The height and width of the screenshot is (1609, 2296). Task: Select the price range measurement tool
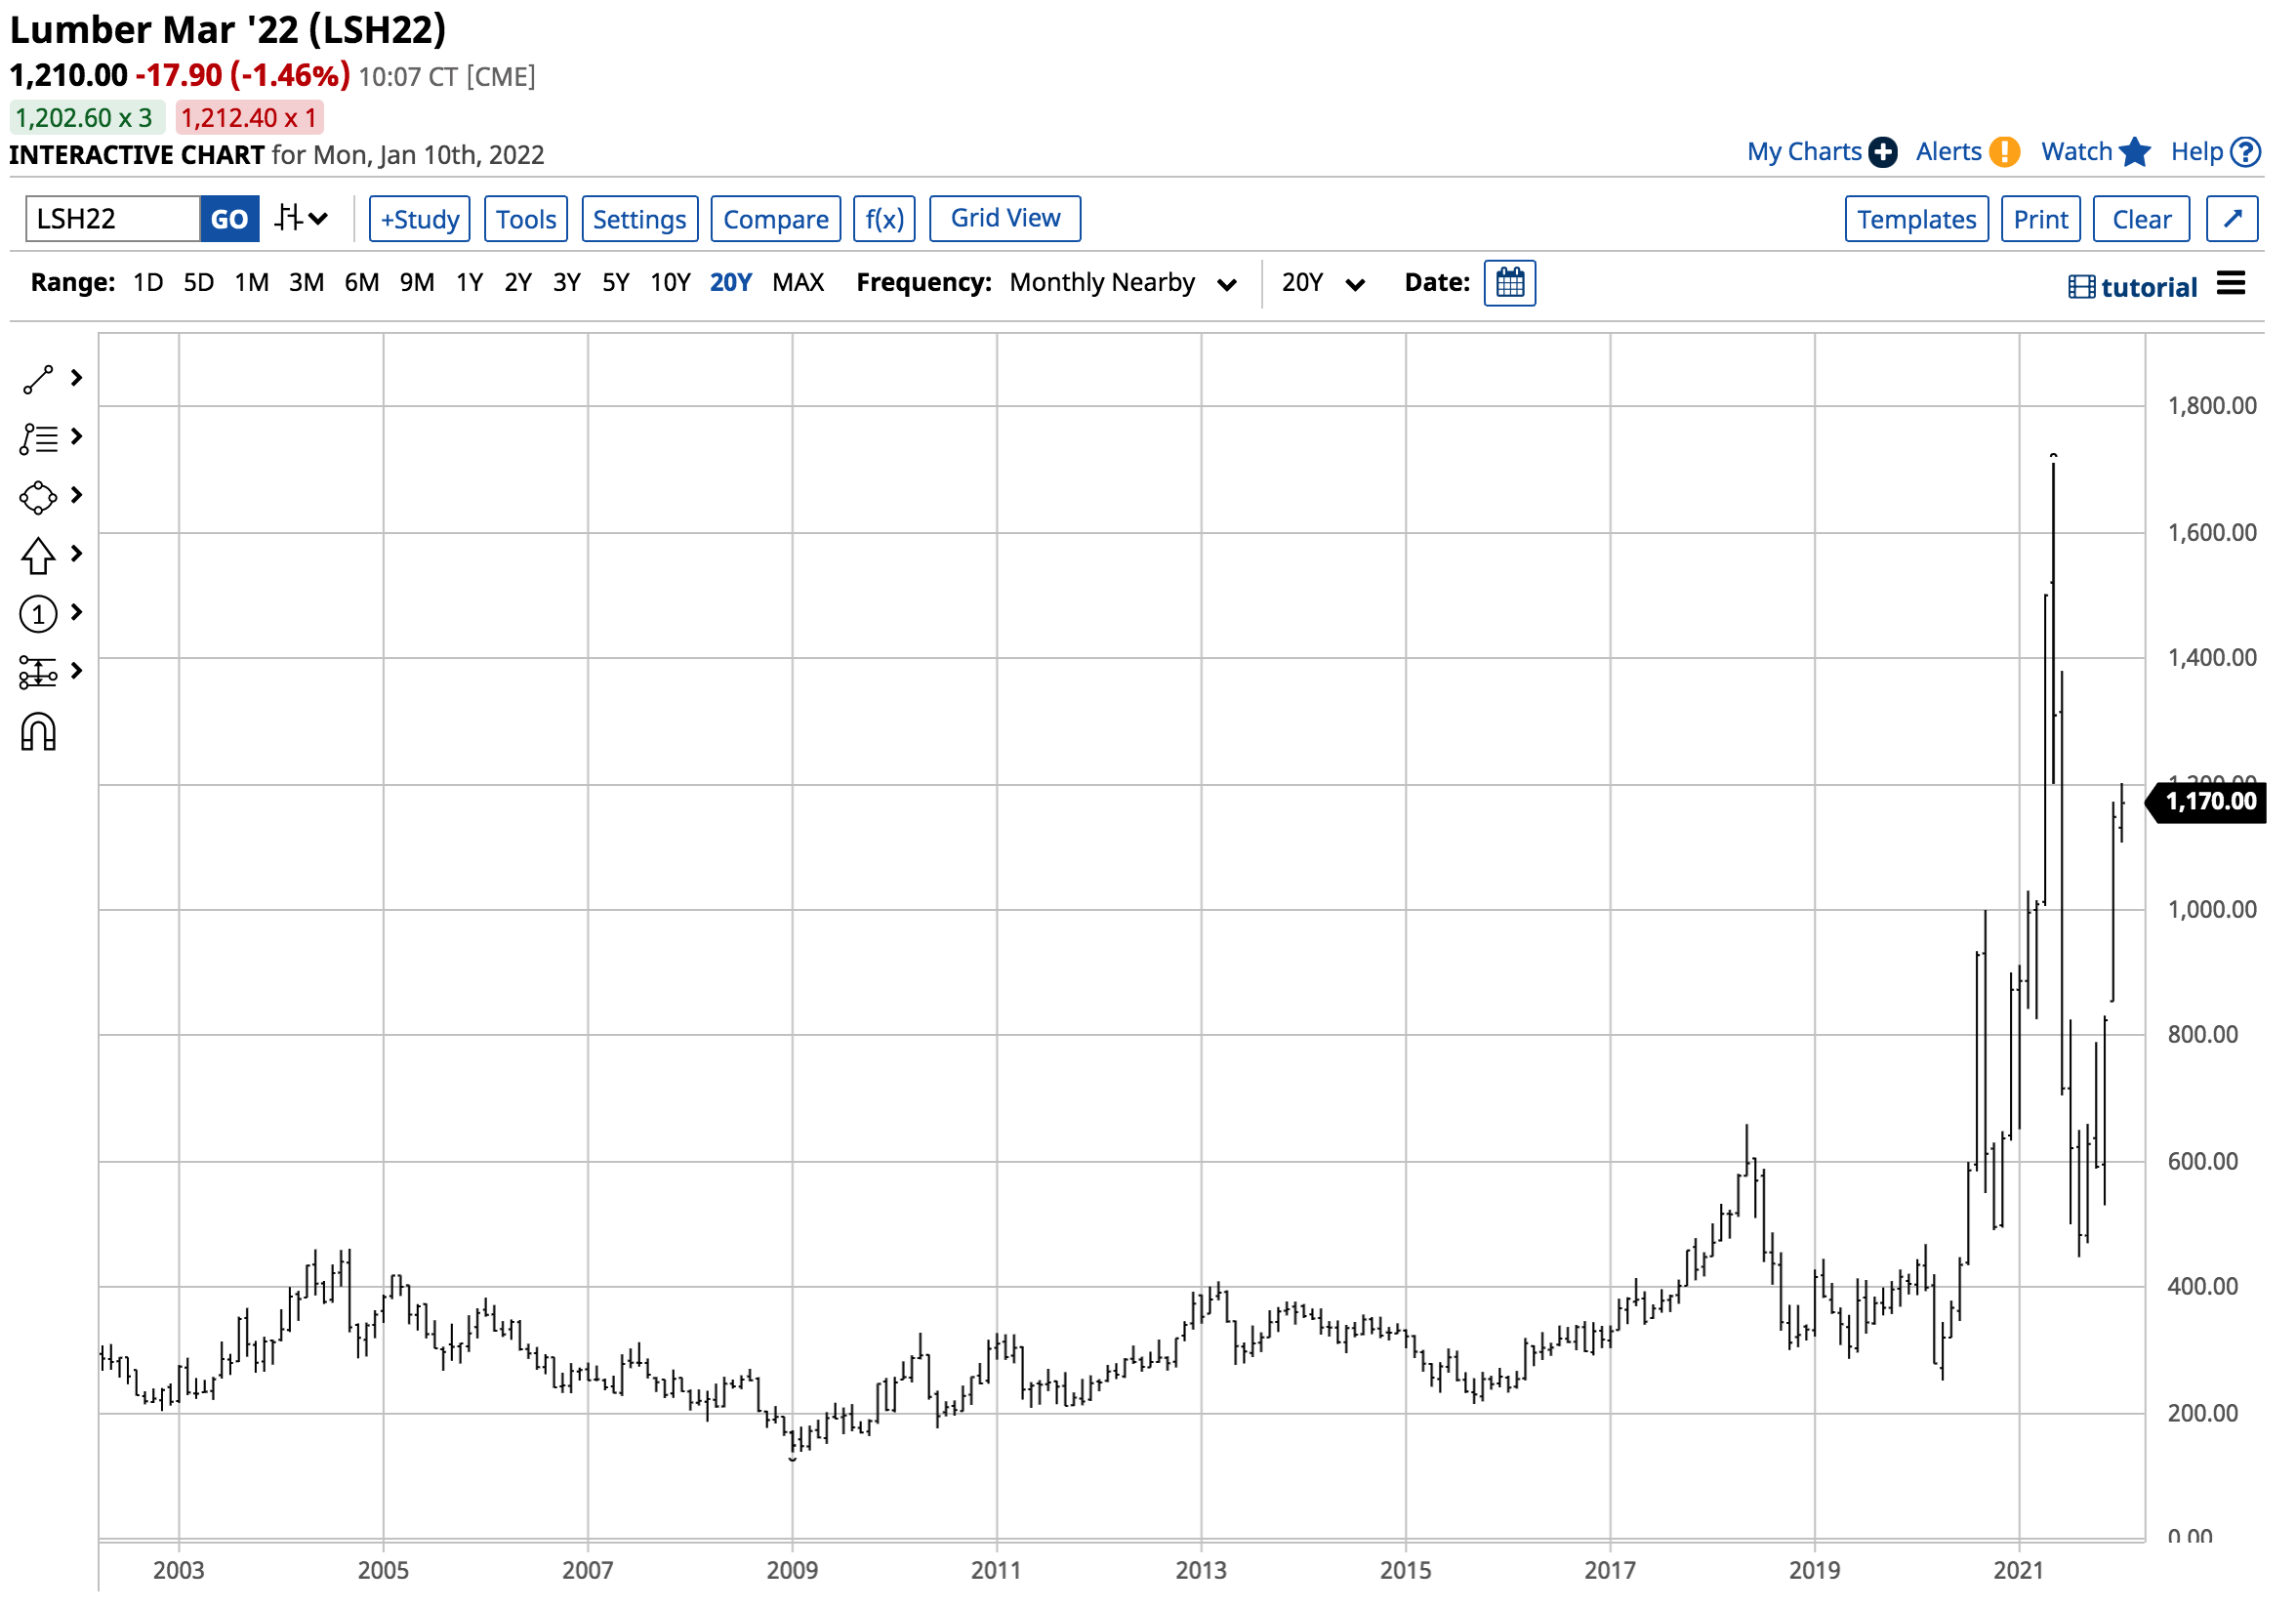pos(38,672)
